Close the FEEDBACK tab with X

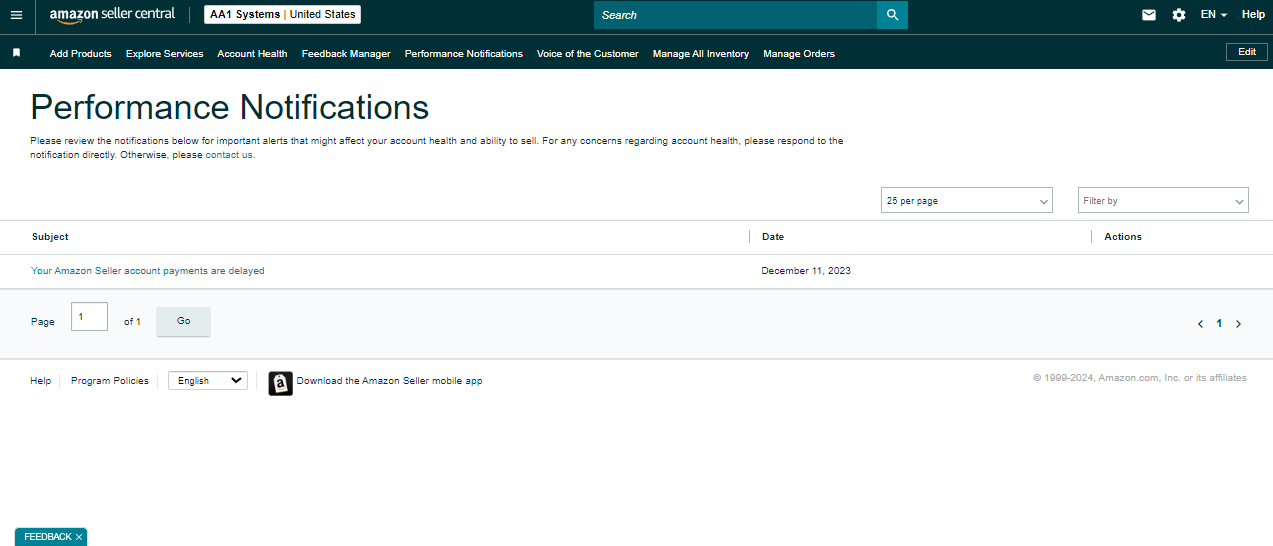point(79,537)
